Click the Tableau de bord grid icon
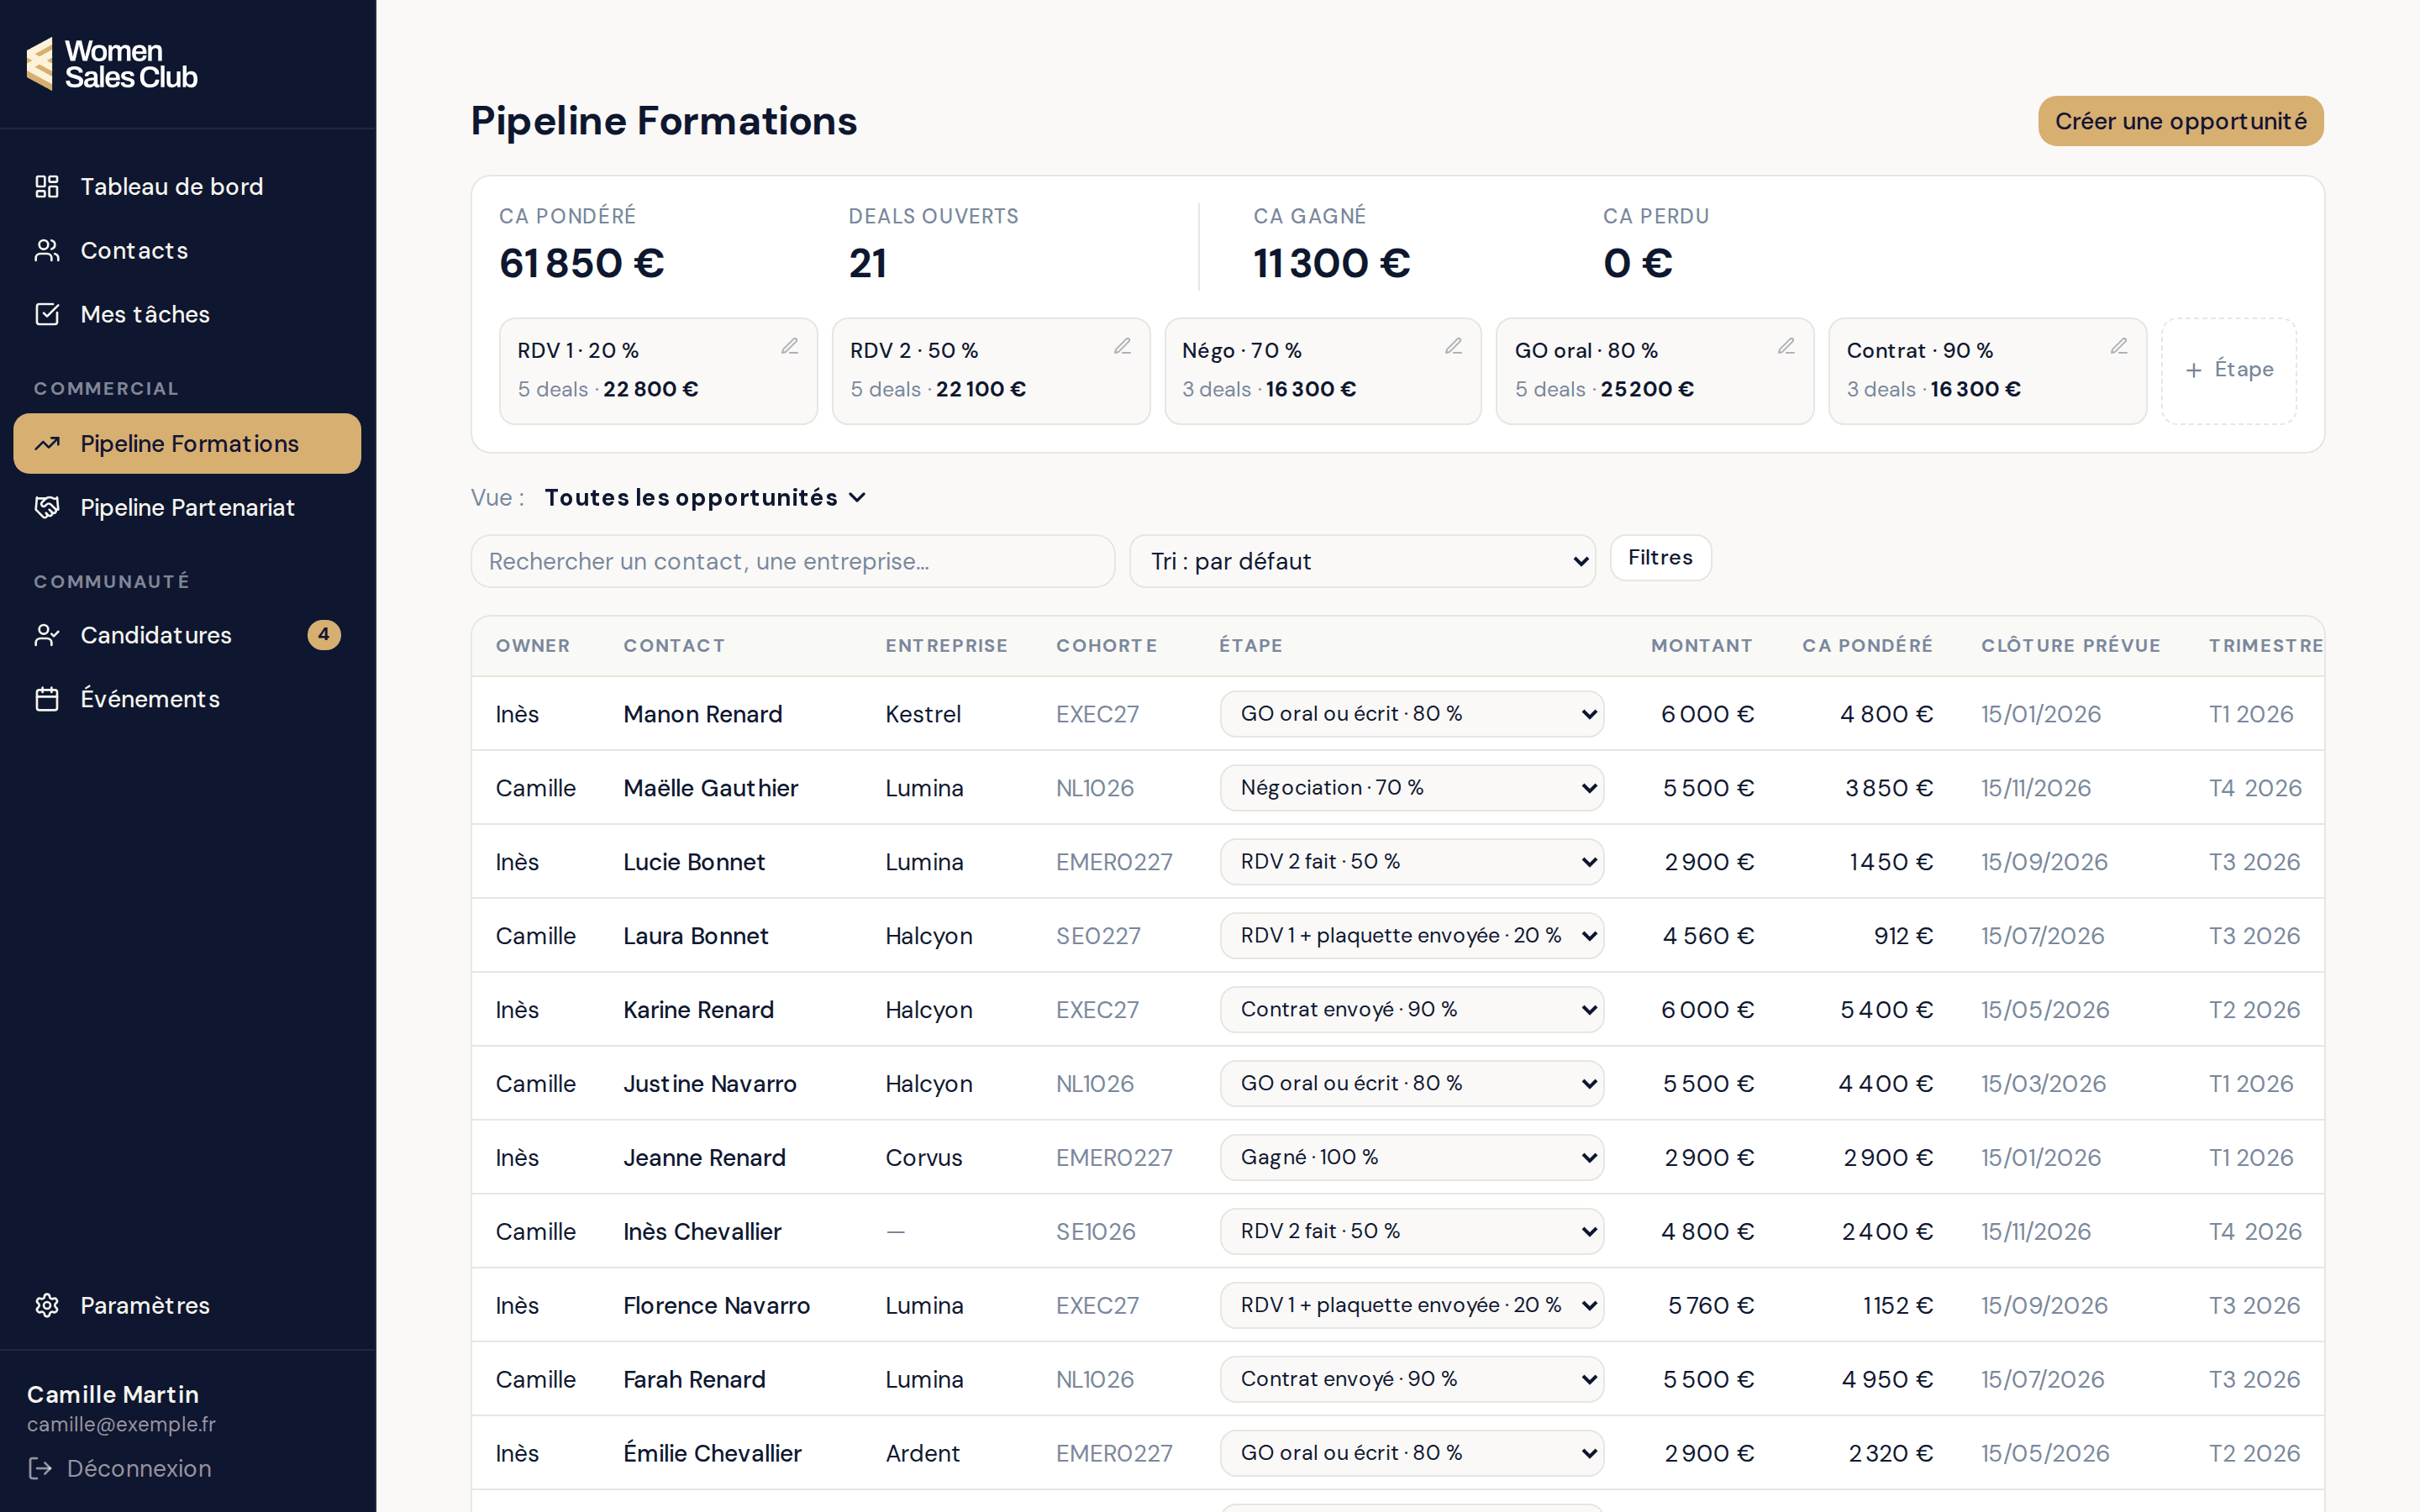2420x1512 pixels. click(47, 187)
